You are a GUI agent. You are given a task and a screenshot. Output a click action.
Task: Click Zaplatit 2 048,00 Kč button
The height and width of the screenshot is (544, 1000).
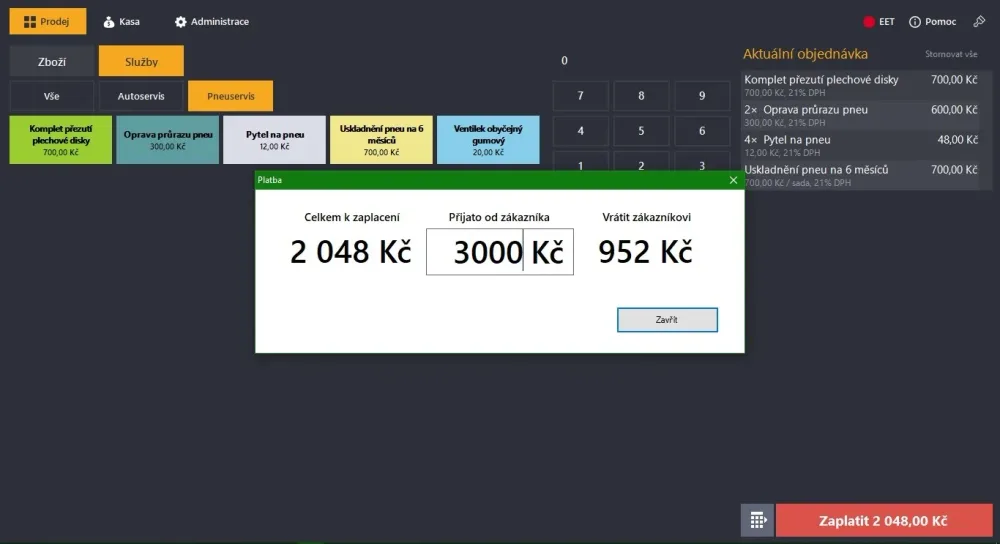pyautogui.click(x=884, y=520)
